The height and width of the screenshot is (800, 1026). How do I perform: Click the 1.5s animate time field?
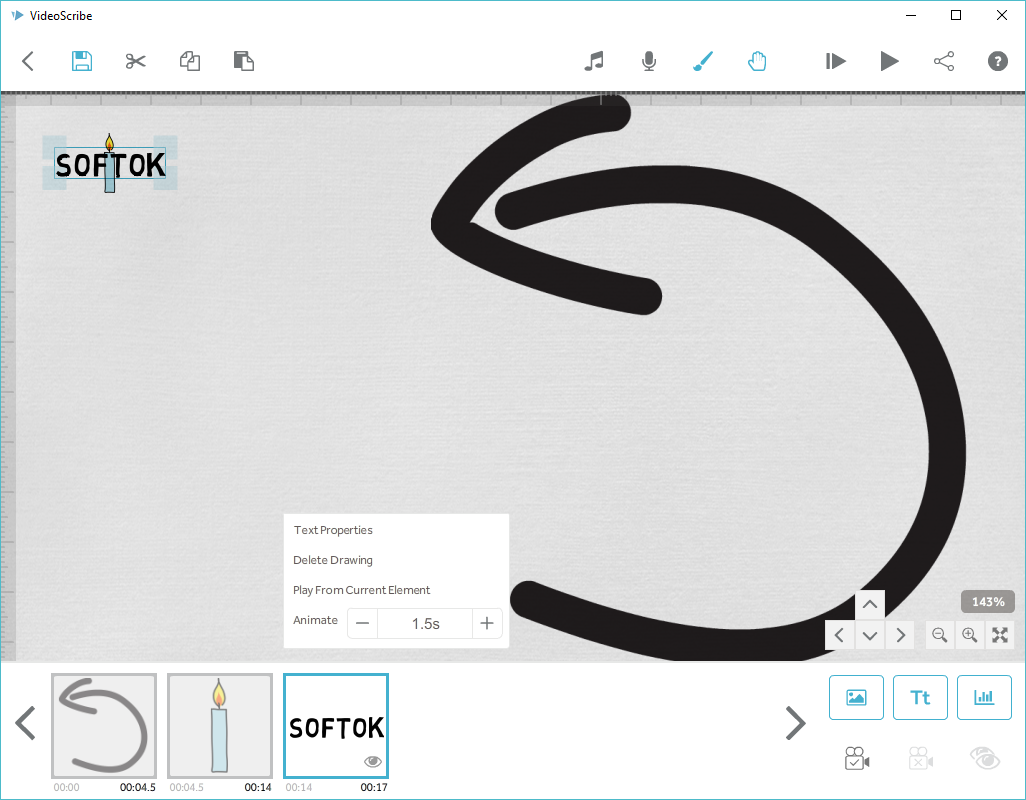[x=425, y=623]
